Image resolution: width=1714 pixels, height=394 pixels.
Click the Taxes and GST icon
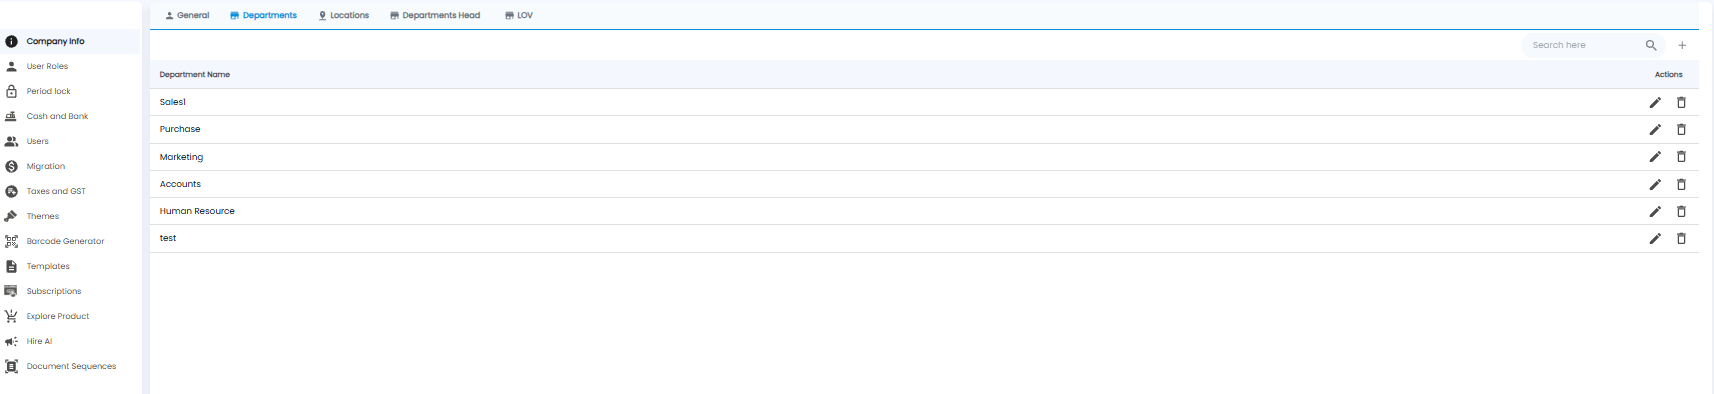pos(11,191)
